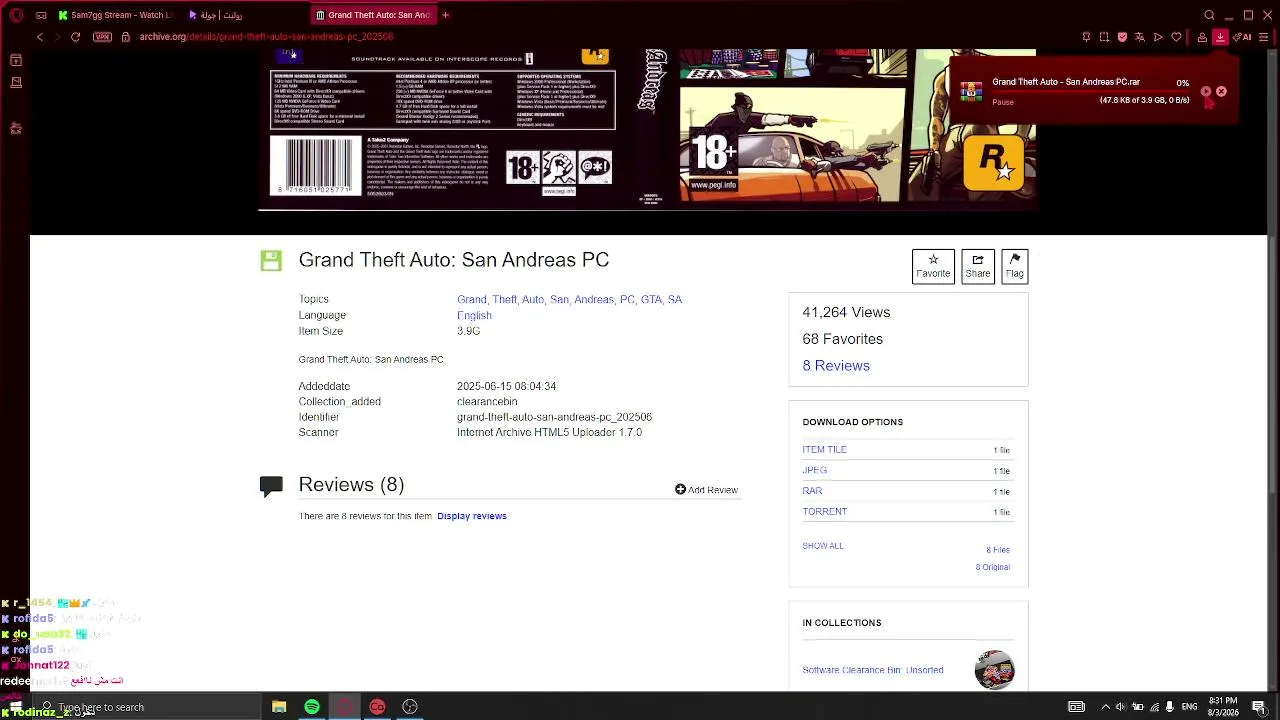Open the 8 Original link
This screenshot has width=1280, height=720.
[993, 567]
